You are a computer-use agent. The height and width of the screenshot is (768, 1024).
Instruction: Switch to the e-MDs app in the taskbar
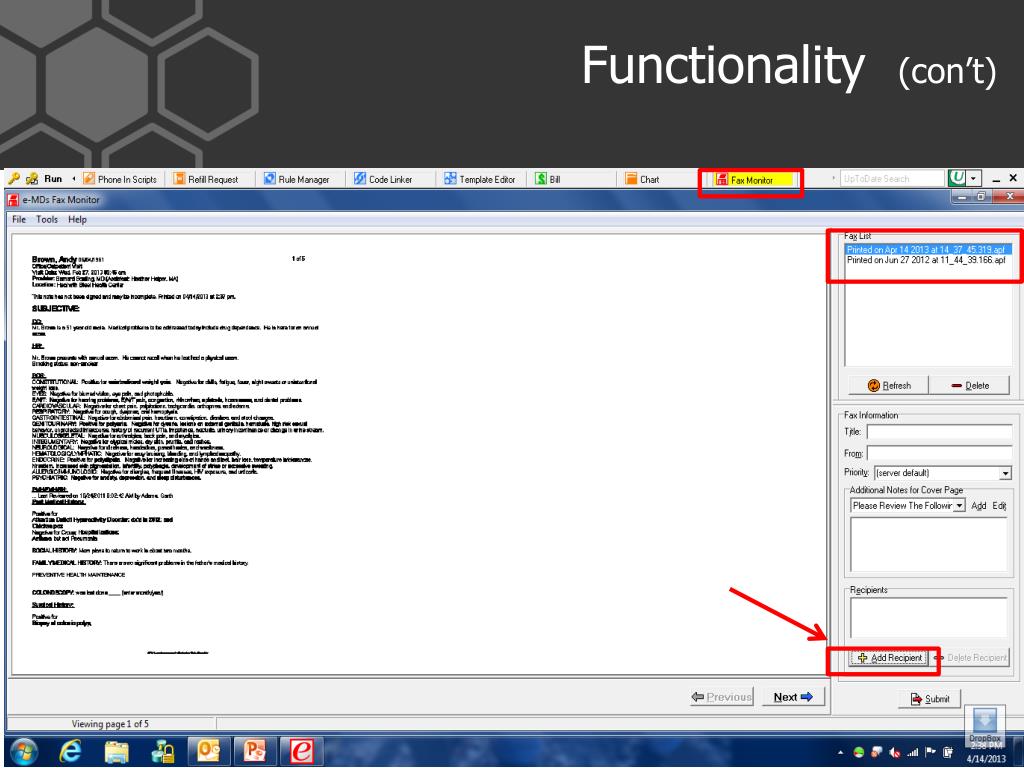click(300, 751)
